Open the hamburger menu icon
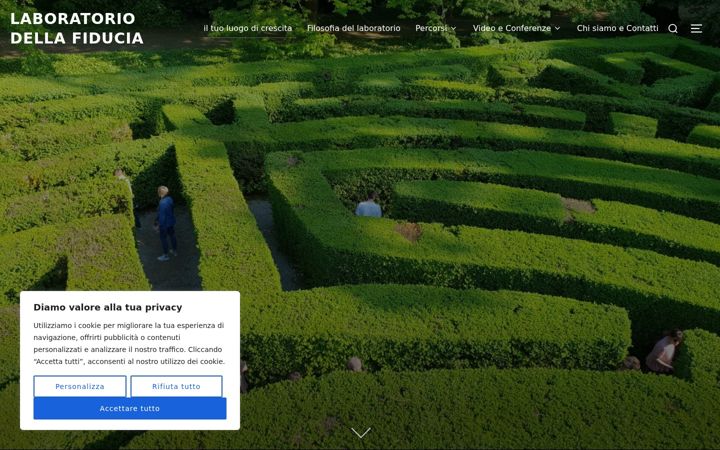 pyautogui.click(x=696, y=28)
